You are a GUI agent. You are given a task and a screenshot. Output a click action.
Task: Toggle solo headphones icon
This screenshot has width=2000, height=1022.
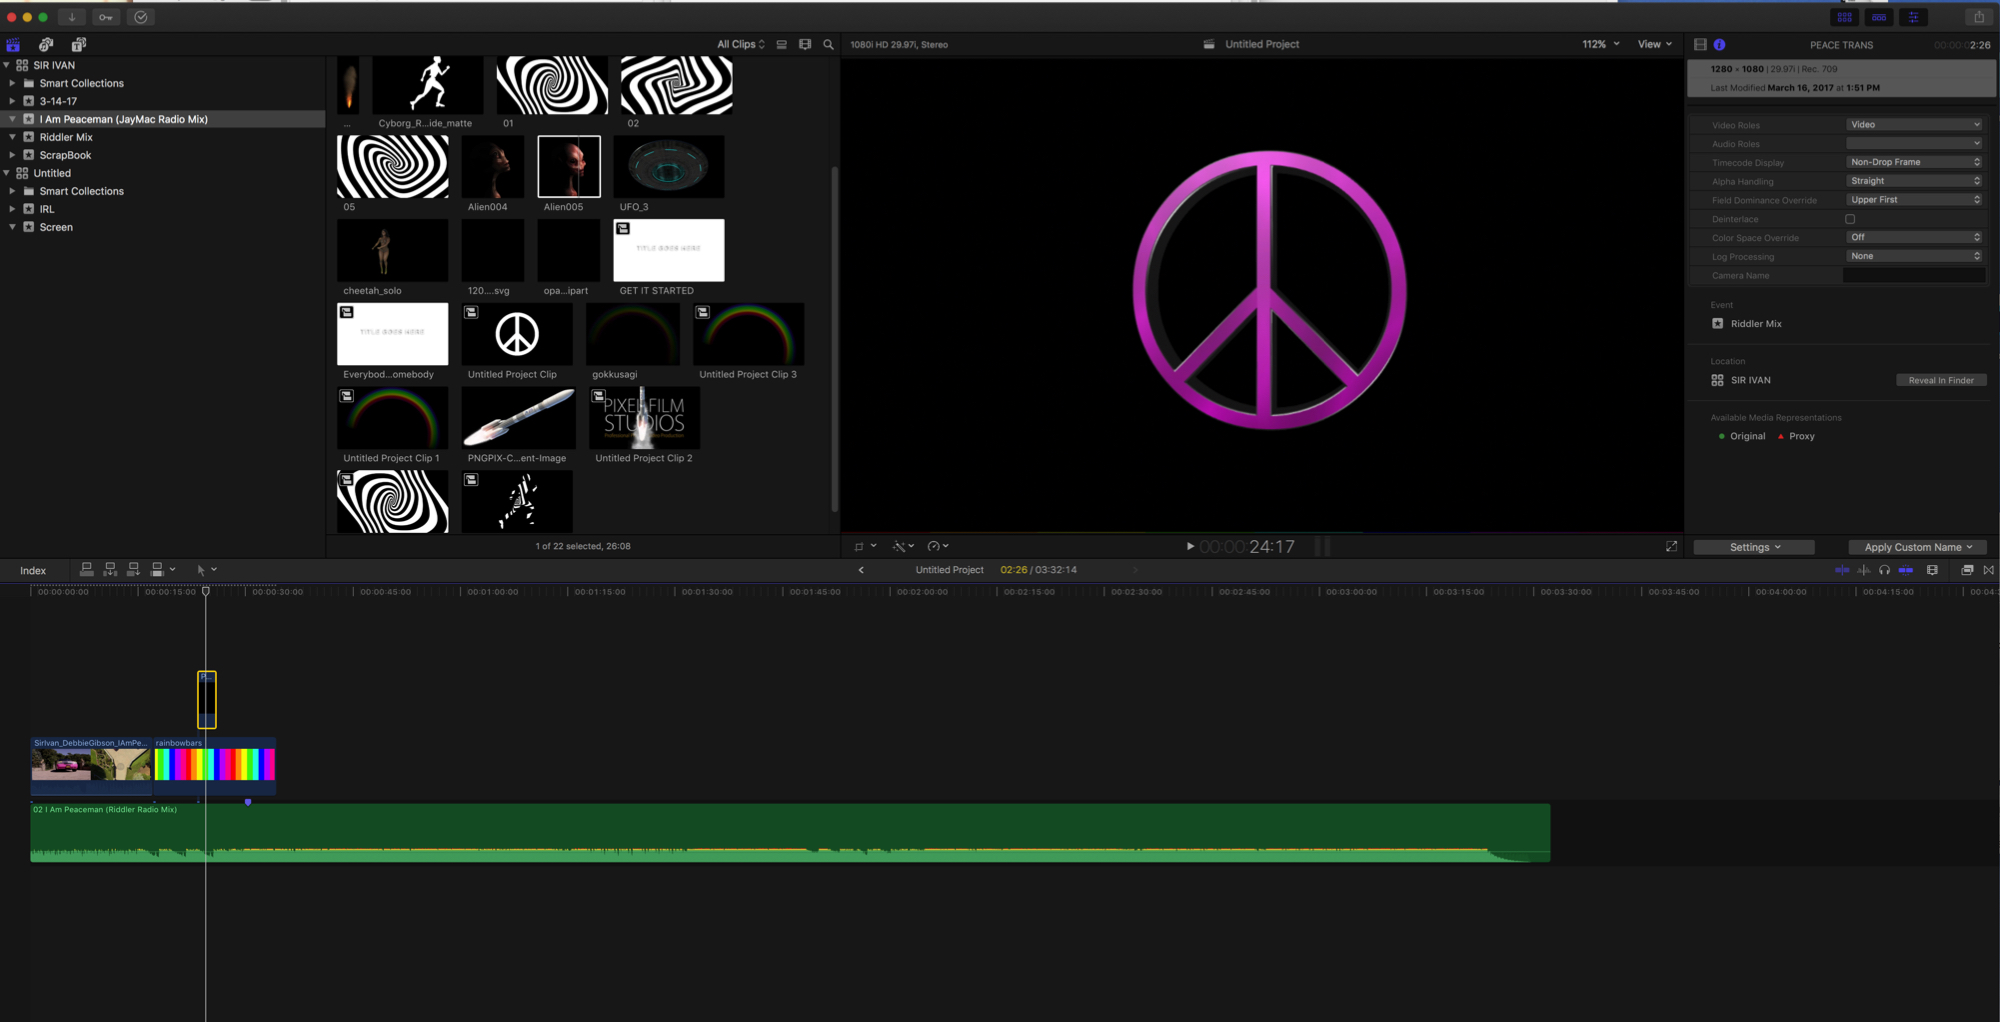[x=1884, y=570]
